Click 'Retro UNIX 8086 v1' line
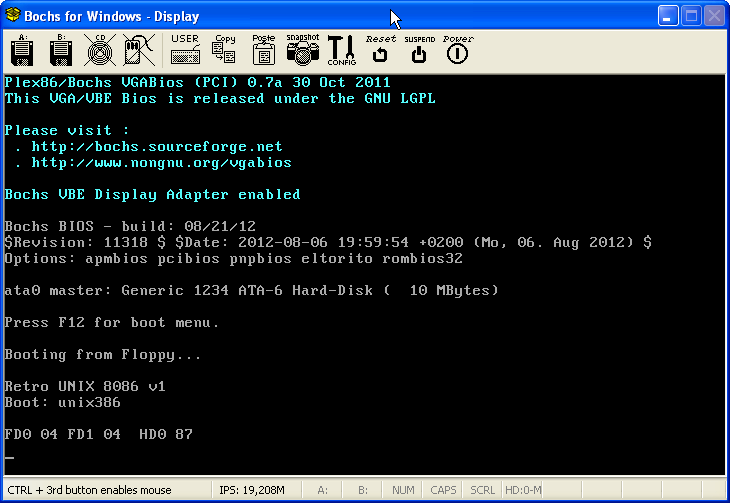The height and width of the screenshot is (503, 730). [x=85, y=386]
